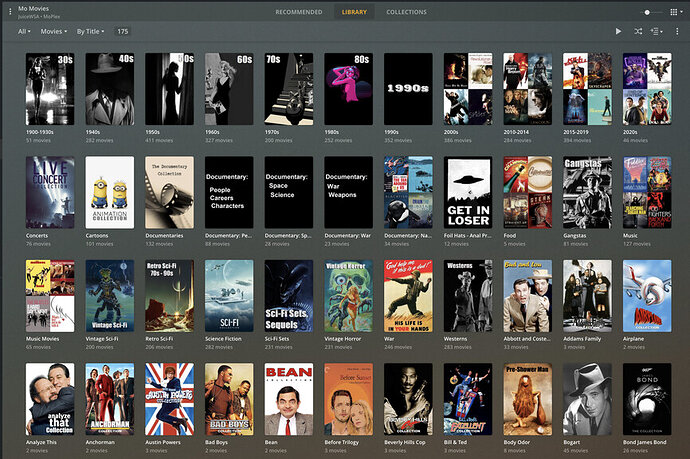Play all movies in library
Image resolution: width=690 pixels, height=459 pixels.
pos(618,31)
